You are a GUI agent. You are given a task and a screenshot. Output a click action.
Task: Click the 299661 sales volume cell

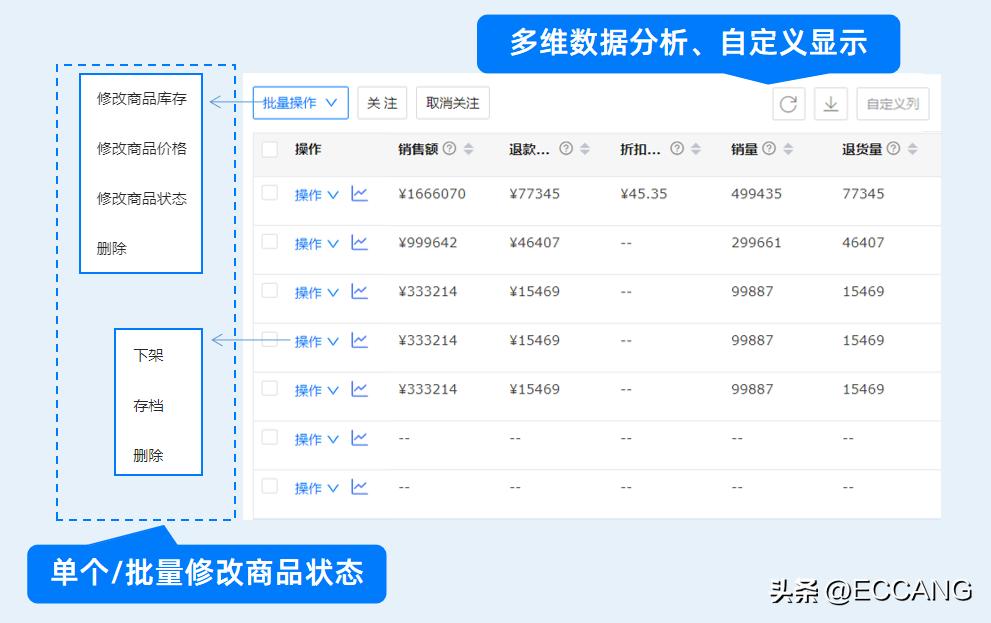point(757,243)
